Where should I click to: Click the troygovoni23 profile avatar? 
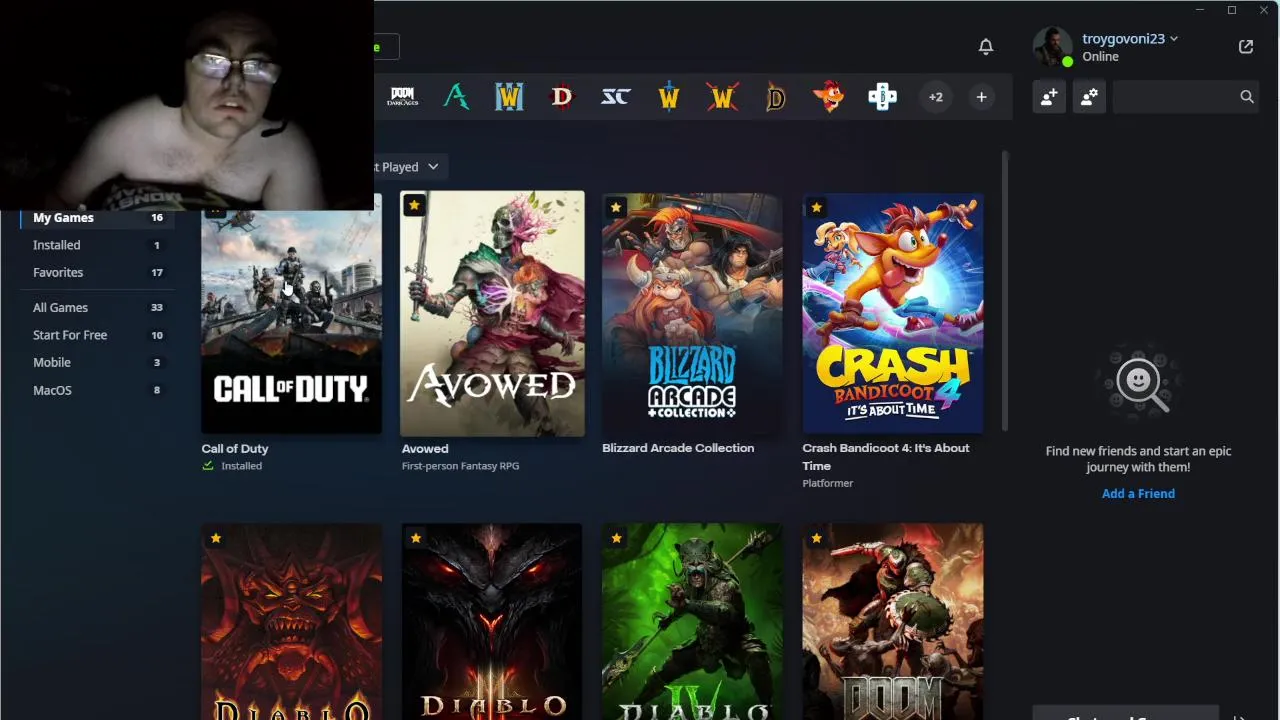point(1052,47)
